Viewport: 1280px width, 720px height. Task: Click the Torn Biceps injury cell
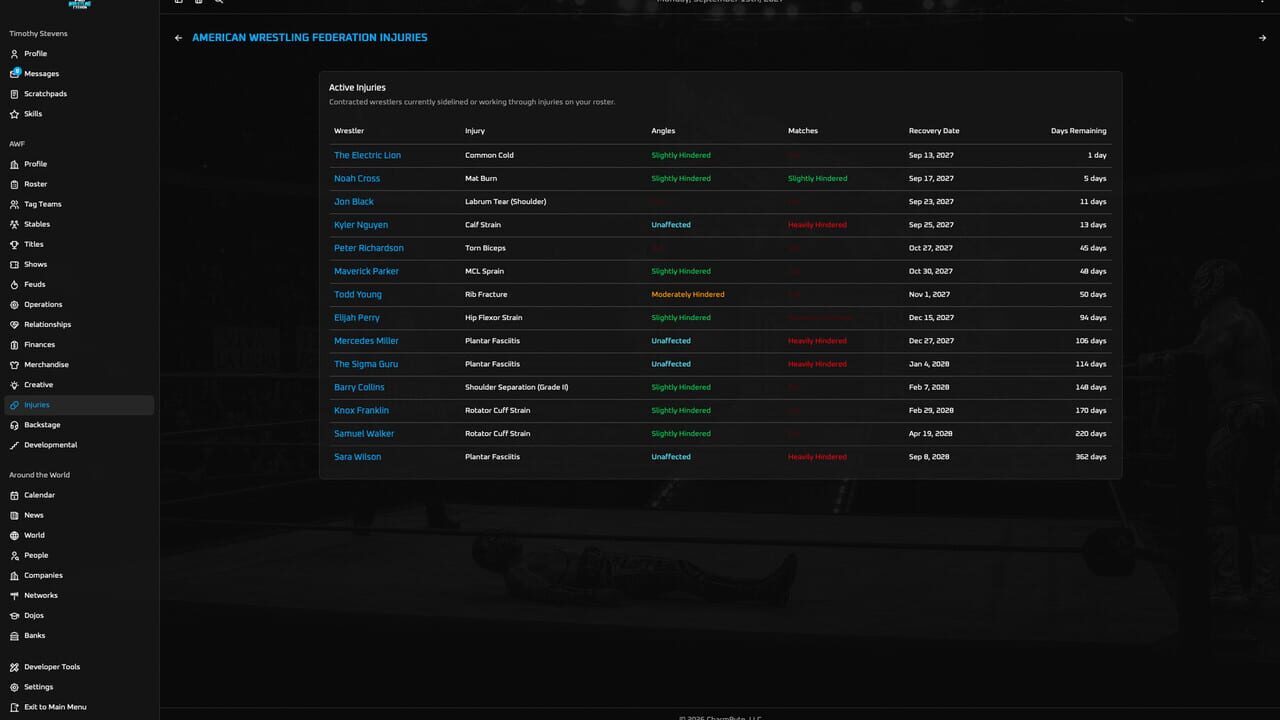484,248
